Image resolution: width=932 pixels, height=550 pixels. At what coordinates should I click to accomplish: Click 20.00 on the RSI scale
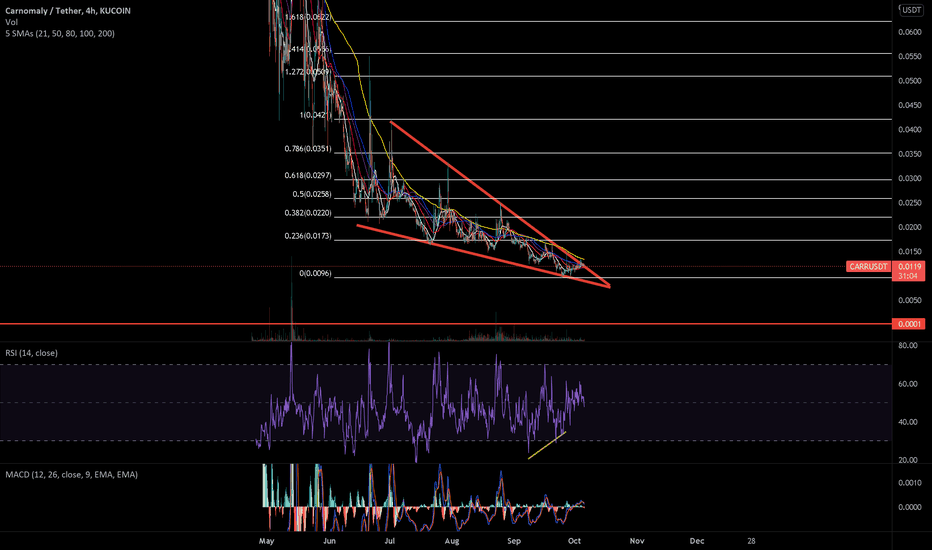tap(908, 460)
